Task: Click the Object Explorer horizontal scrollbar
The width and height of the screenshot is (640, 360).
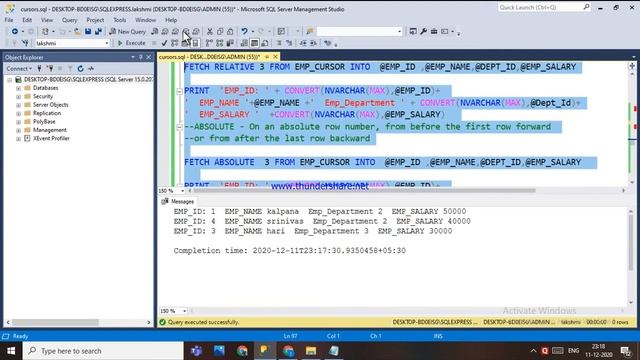Action: 55,322
